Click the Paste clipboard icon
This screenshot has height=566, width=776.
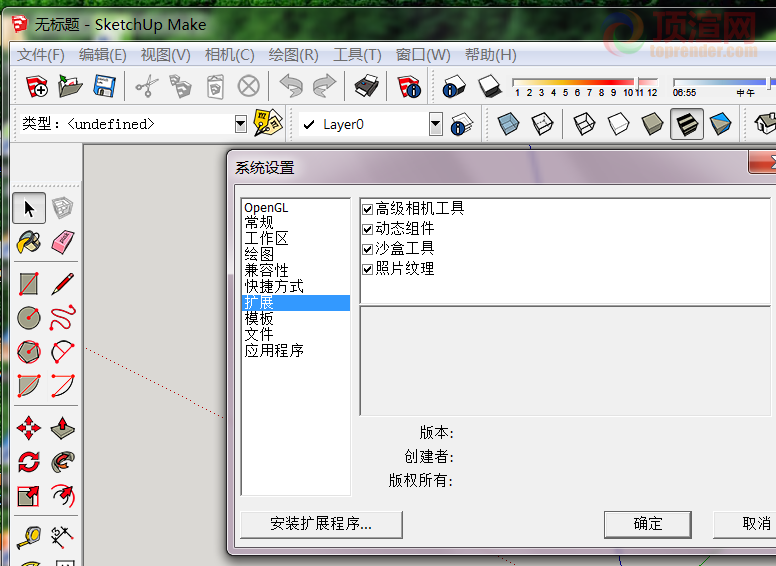pyautogui.click(x=215, y=87)
